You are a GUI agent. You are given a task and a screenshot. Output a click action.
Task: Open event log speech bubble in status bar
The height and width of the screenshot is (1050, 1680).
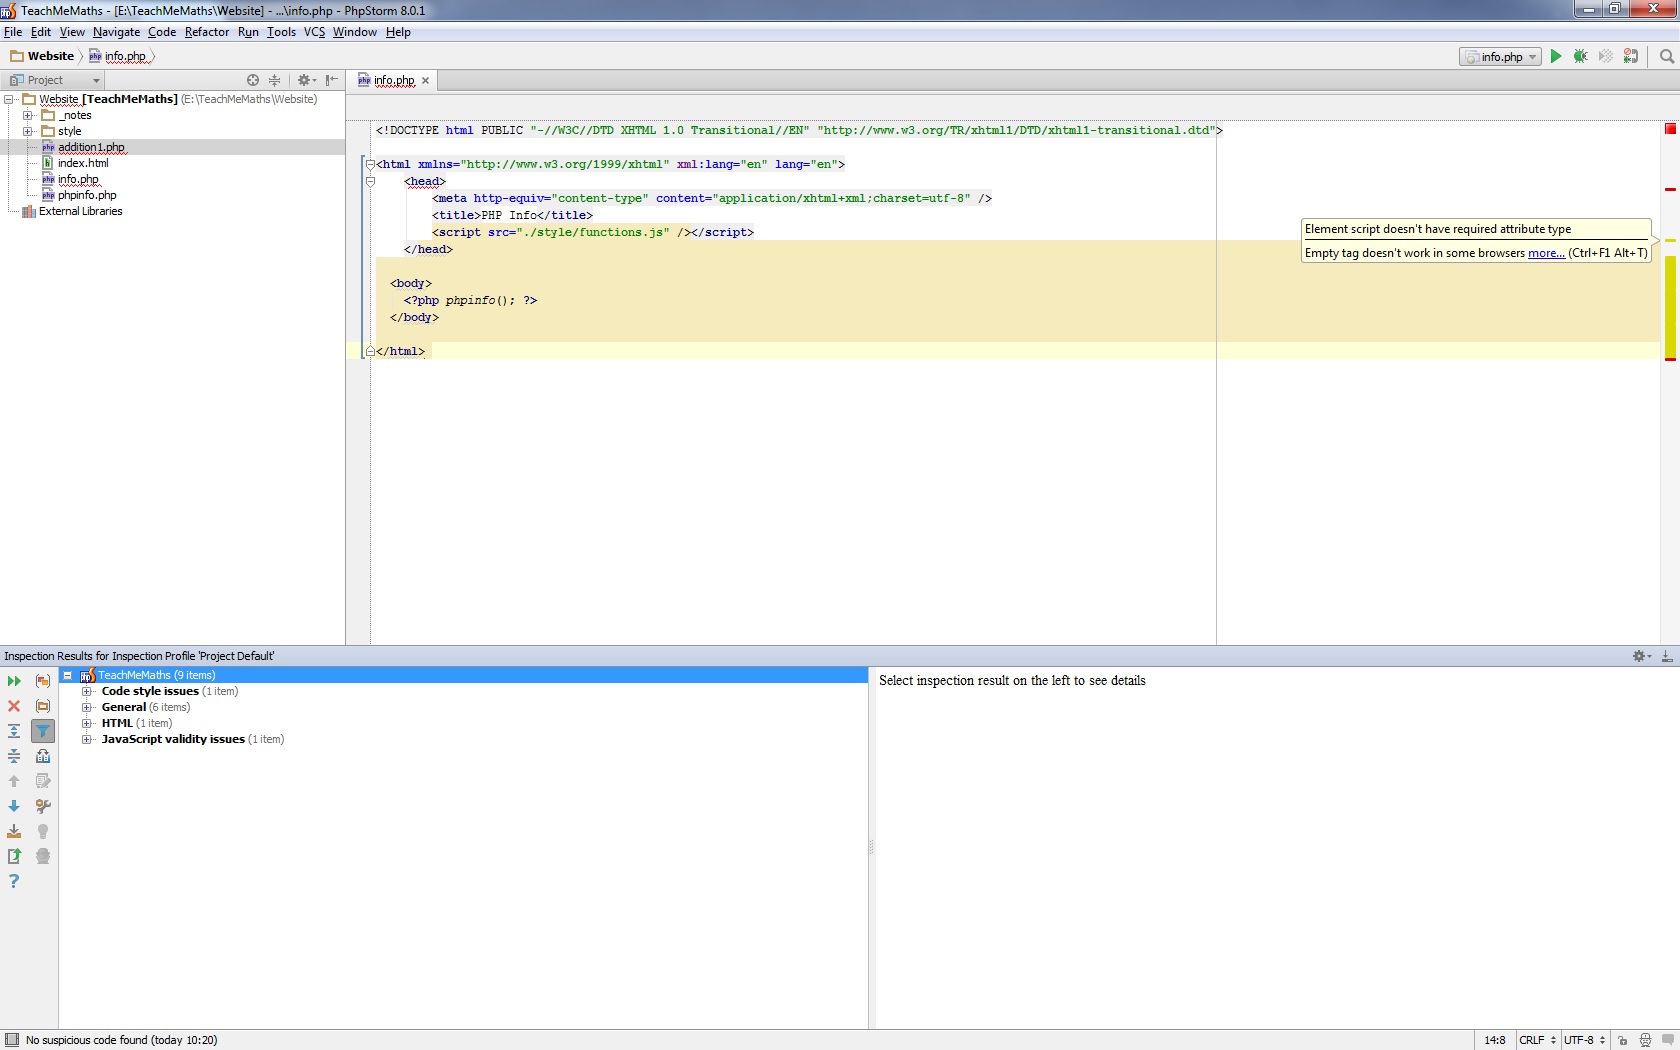pos(1667,1040)
